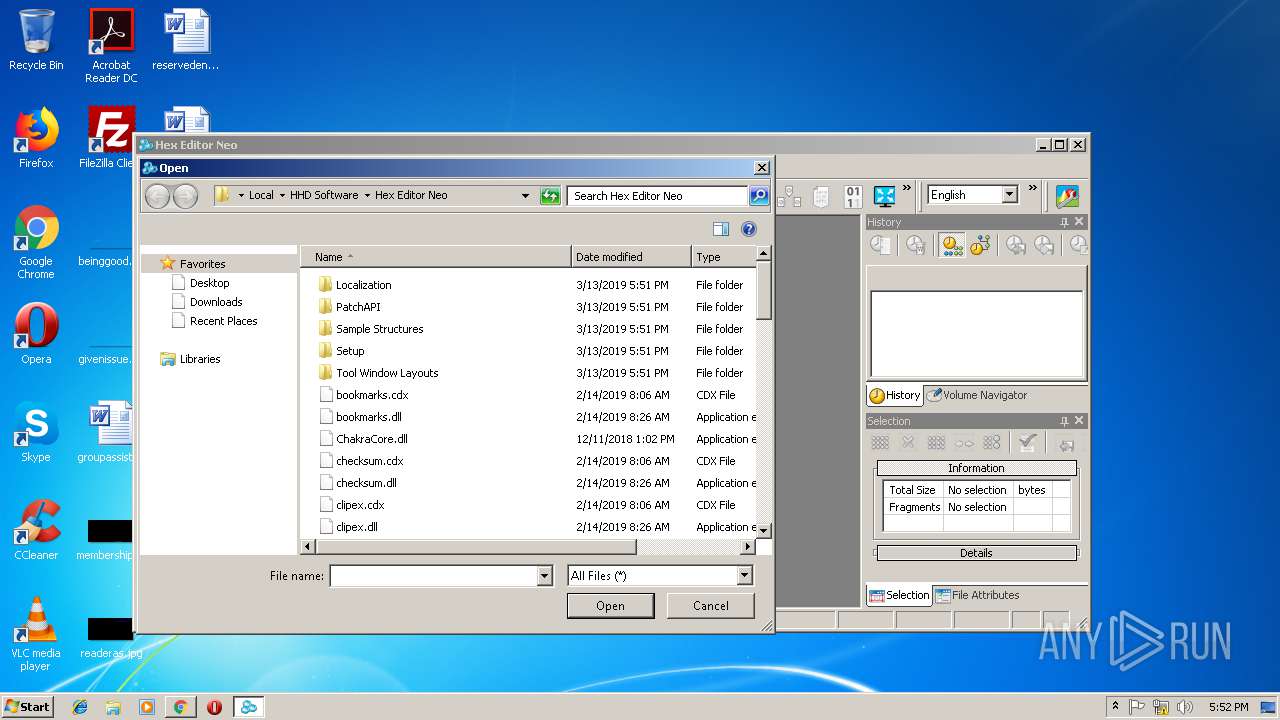Expand breadcrumb arrow before Hex Editor Neo
This screenshot has width=1280, height=720.
(367, 196)
